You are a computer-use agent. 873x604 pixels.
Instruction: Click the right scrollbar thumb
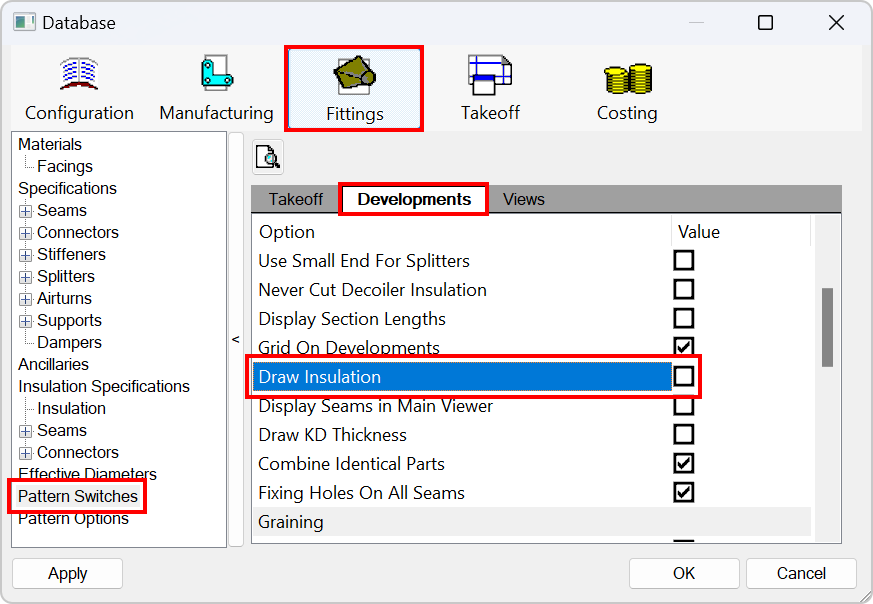pos(828,327)
